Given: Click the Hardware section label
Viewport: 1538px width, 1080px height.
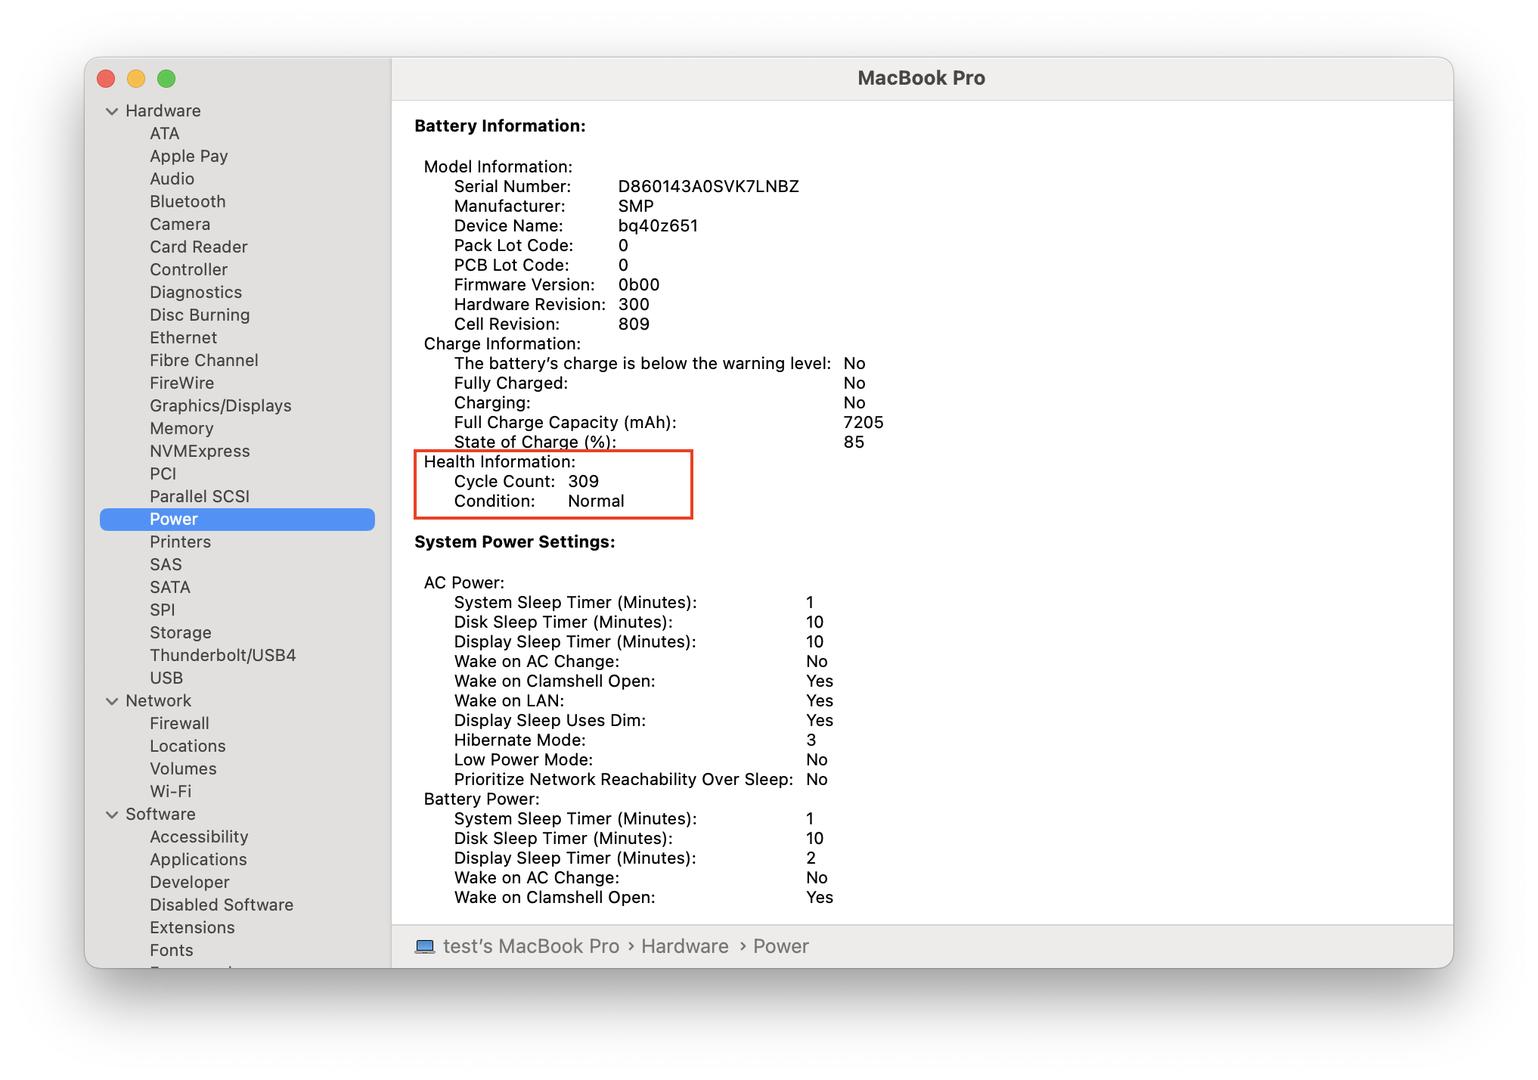Looking at the screenshot, I should tap(163, 111).
